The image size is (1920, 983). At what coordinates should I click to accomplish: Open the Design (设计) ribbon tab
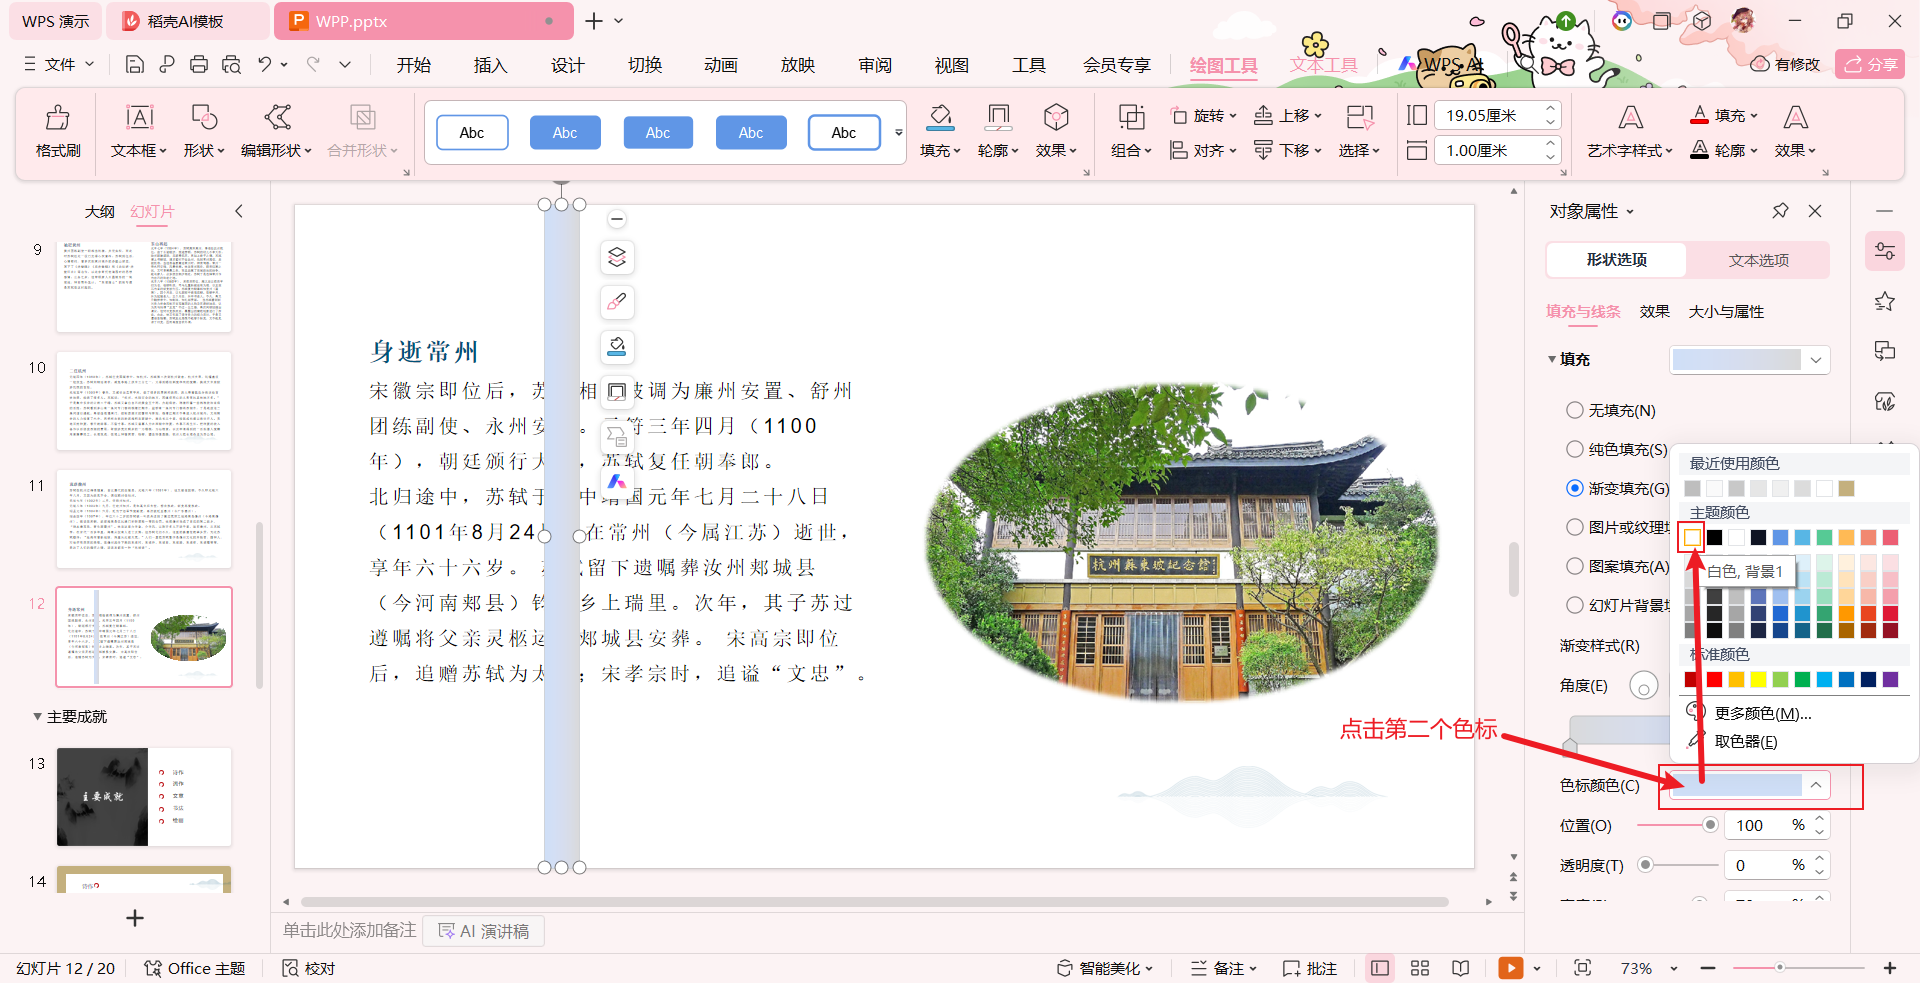[x=567, y=65]
